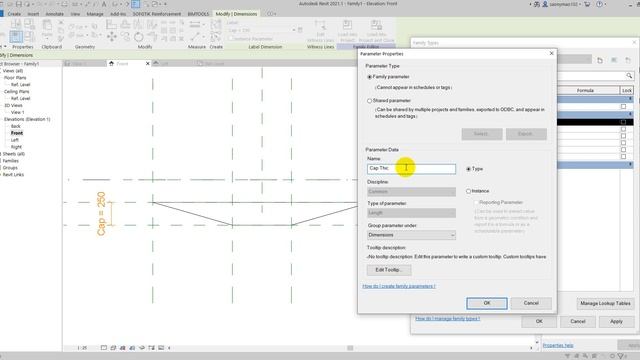Viewport: 640px width, 360px height.
Task: Click the Text 'A' icon in the quick access toolbar
Action: 104,4
